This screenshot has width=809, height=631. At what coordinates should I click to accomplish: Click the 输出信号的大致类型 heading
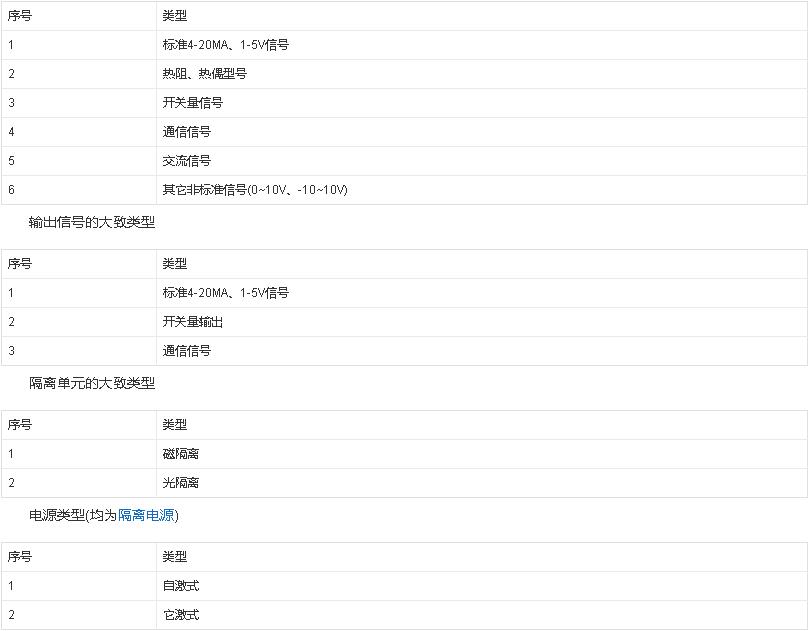tap(92, 222)
